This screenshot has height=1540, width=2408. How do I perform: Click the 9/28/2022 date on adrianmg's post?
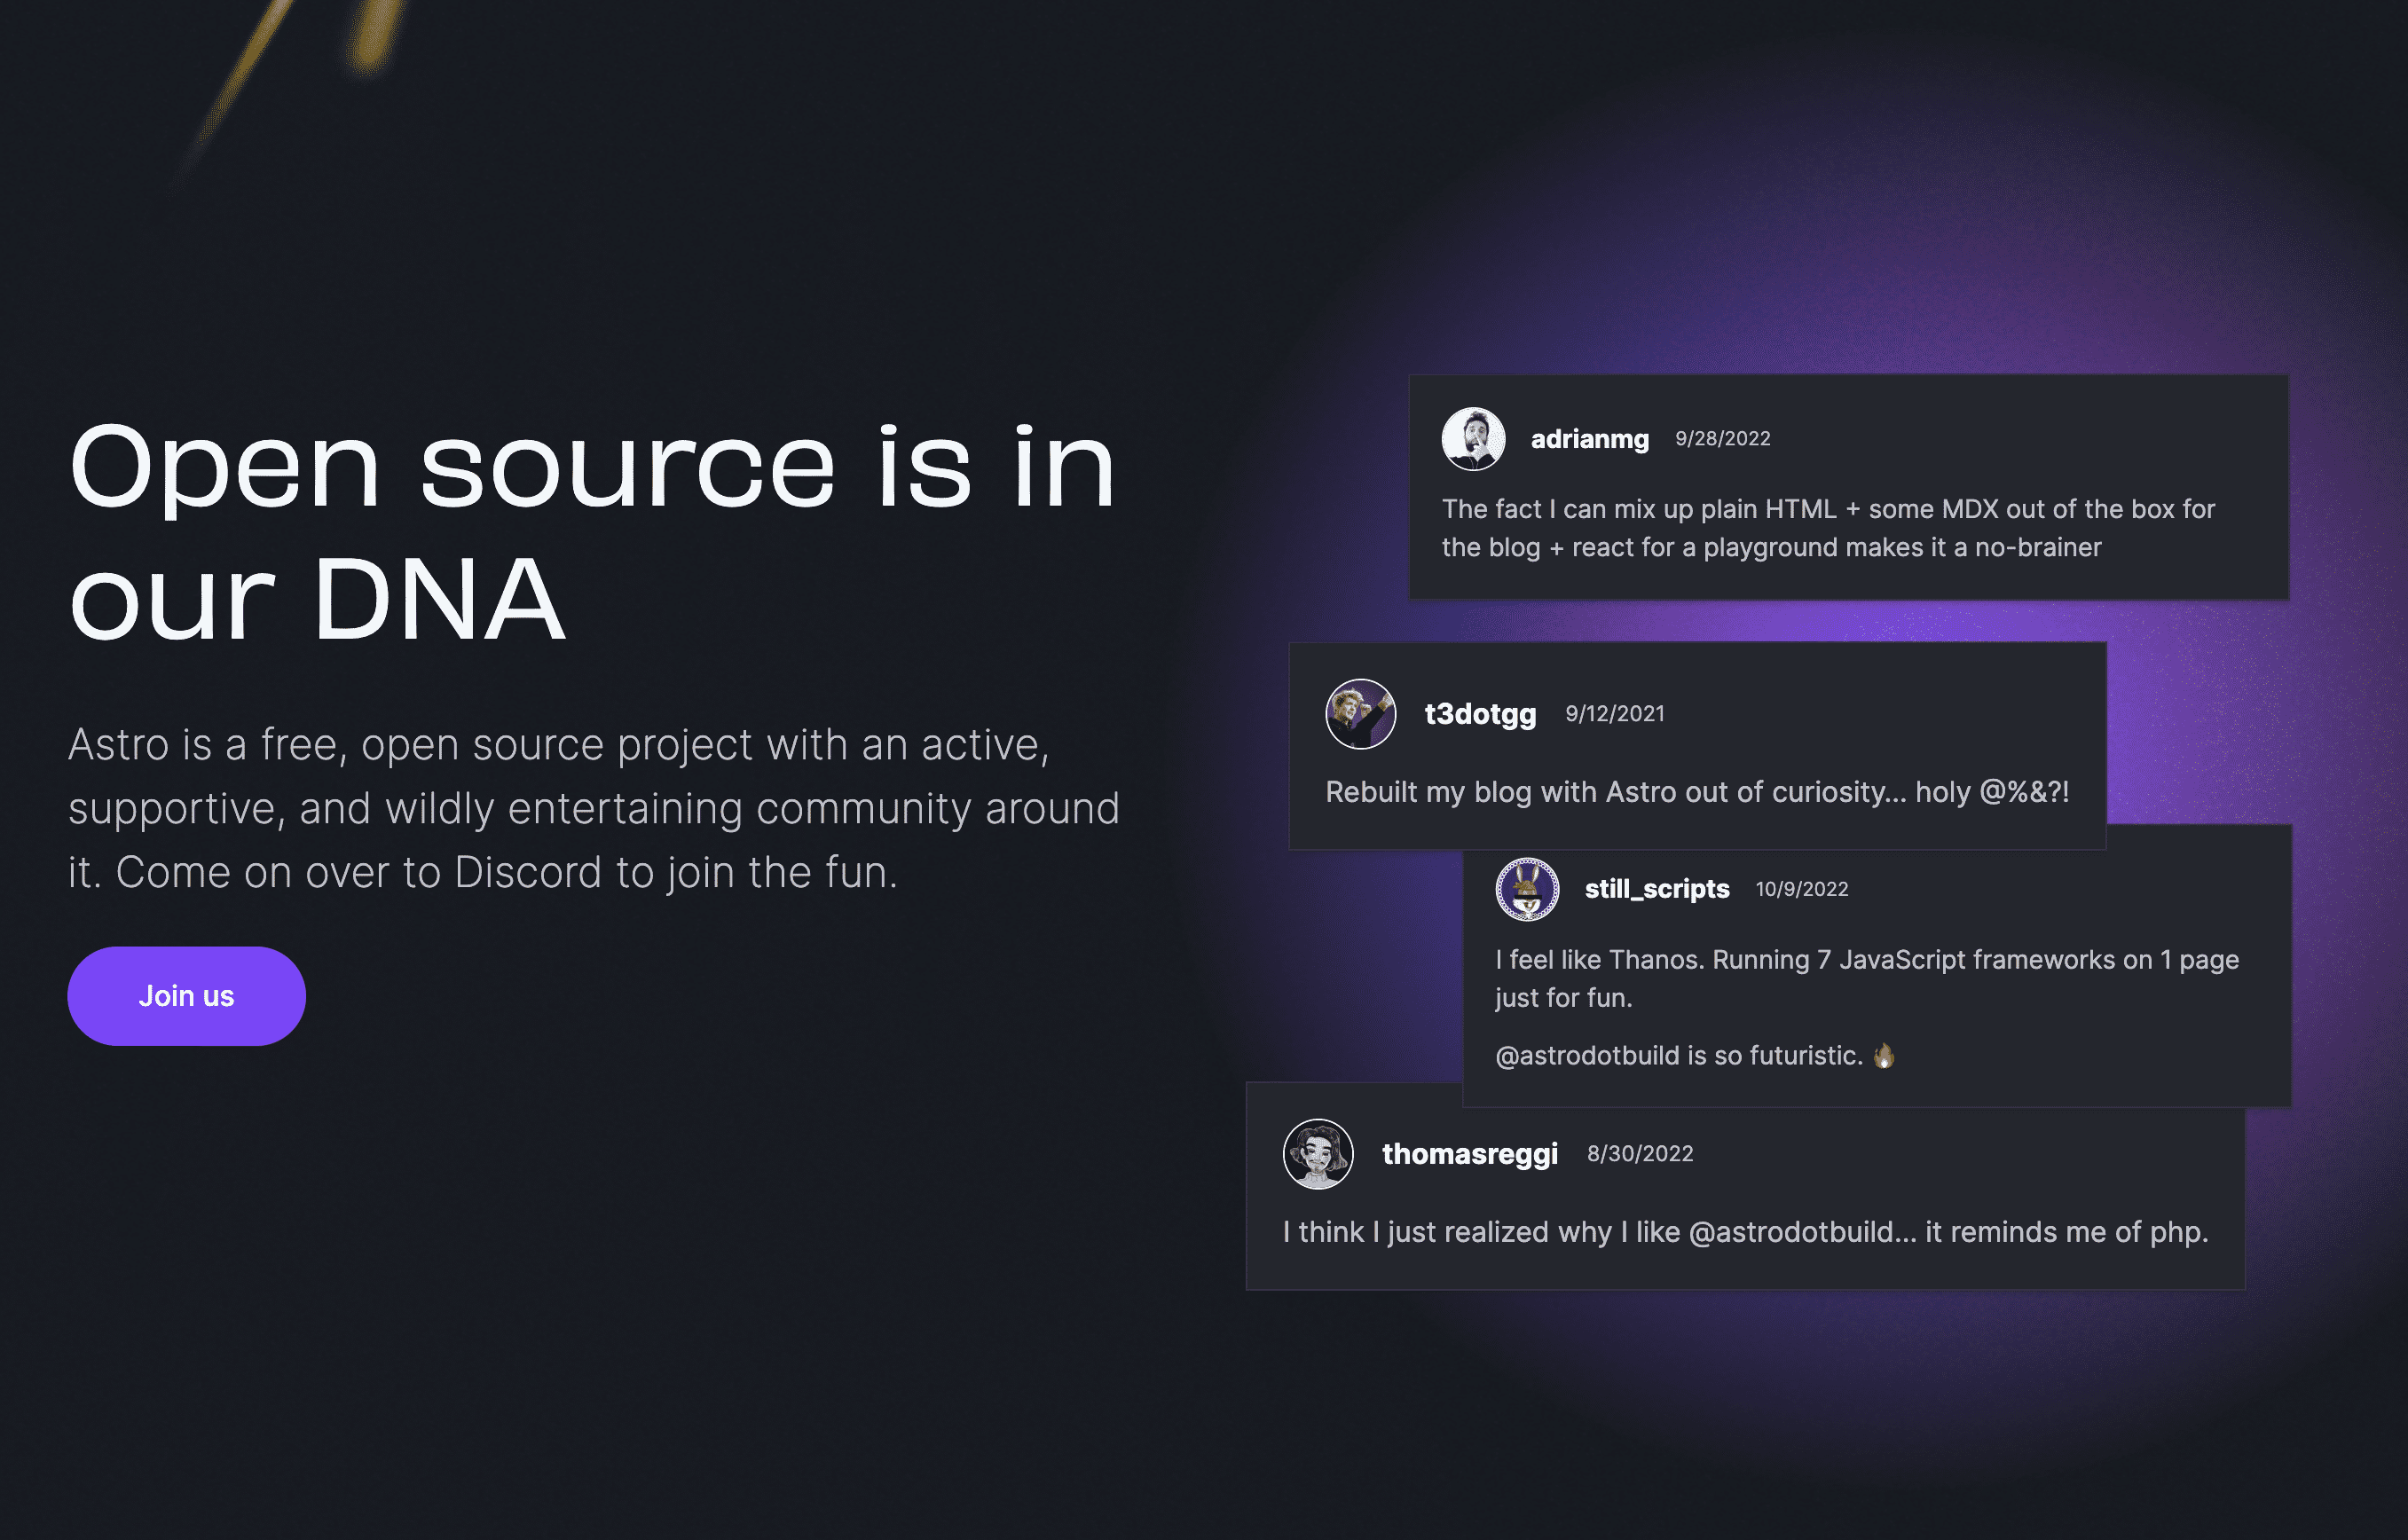coord(1723,439)
